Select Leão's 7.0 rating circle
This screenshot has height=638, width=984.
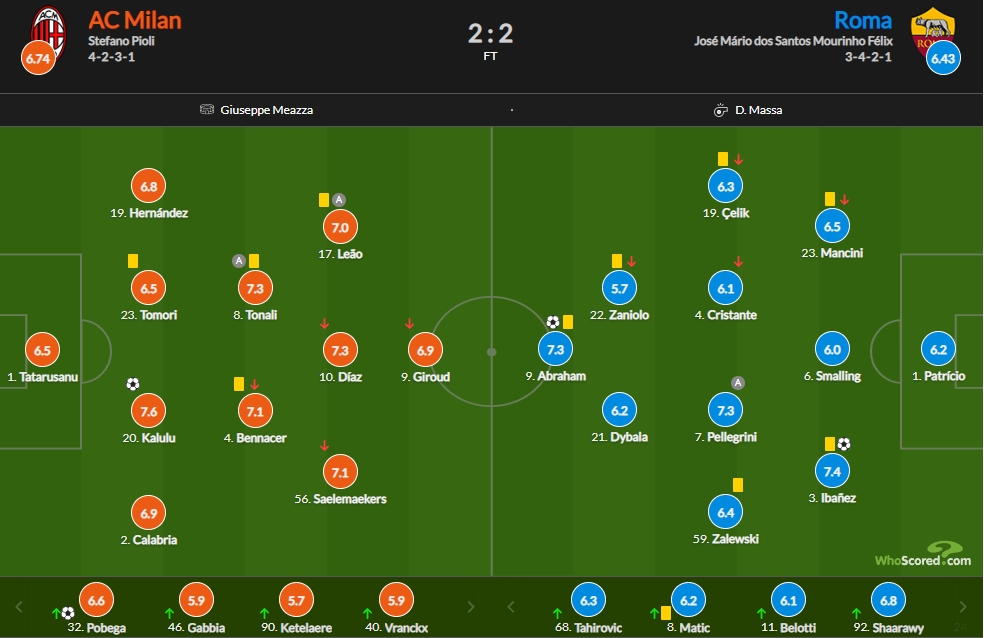coord(340,228)
